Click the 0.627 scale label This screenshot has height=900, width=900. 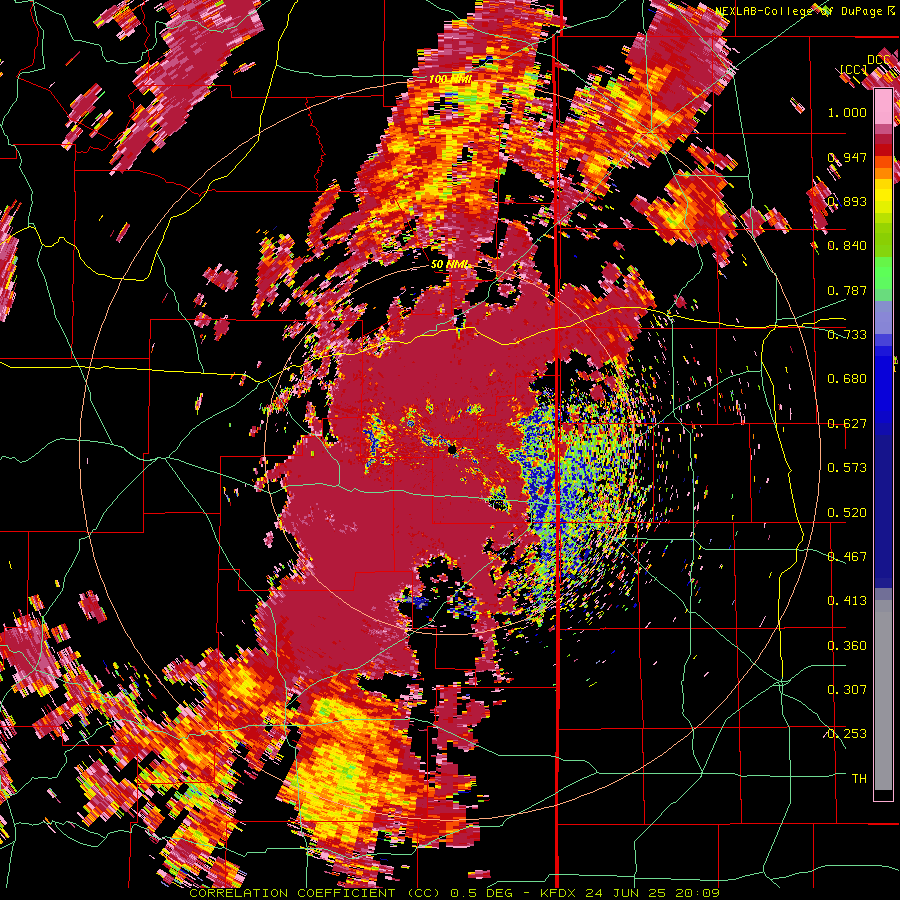click(x=847, y=424)
